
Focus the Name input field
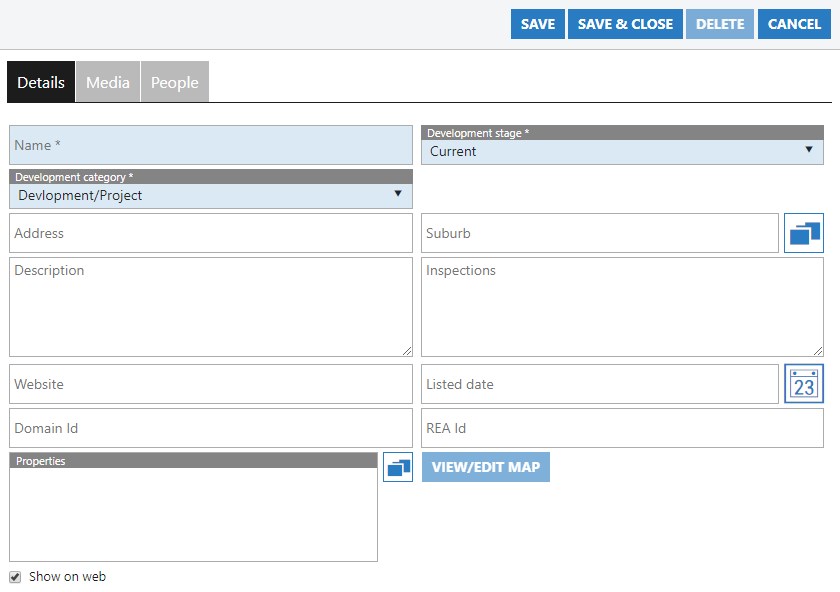tap(210, 145)
